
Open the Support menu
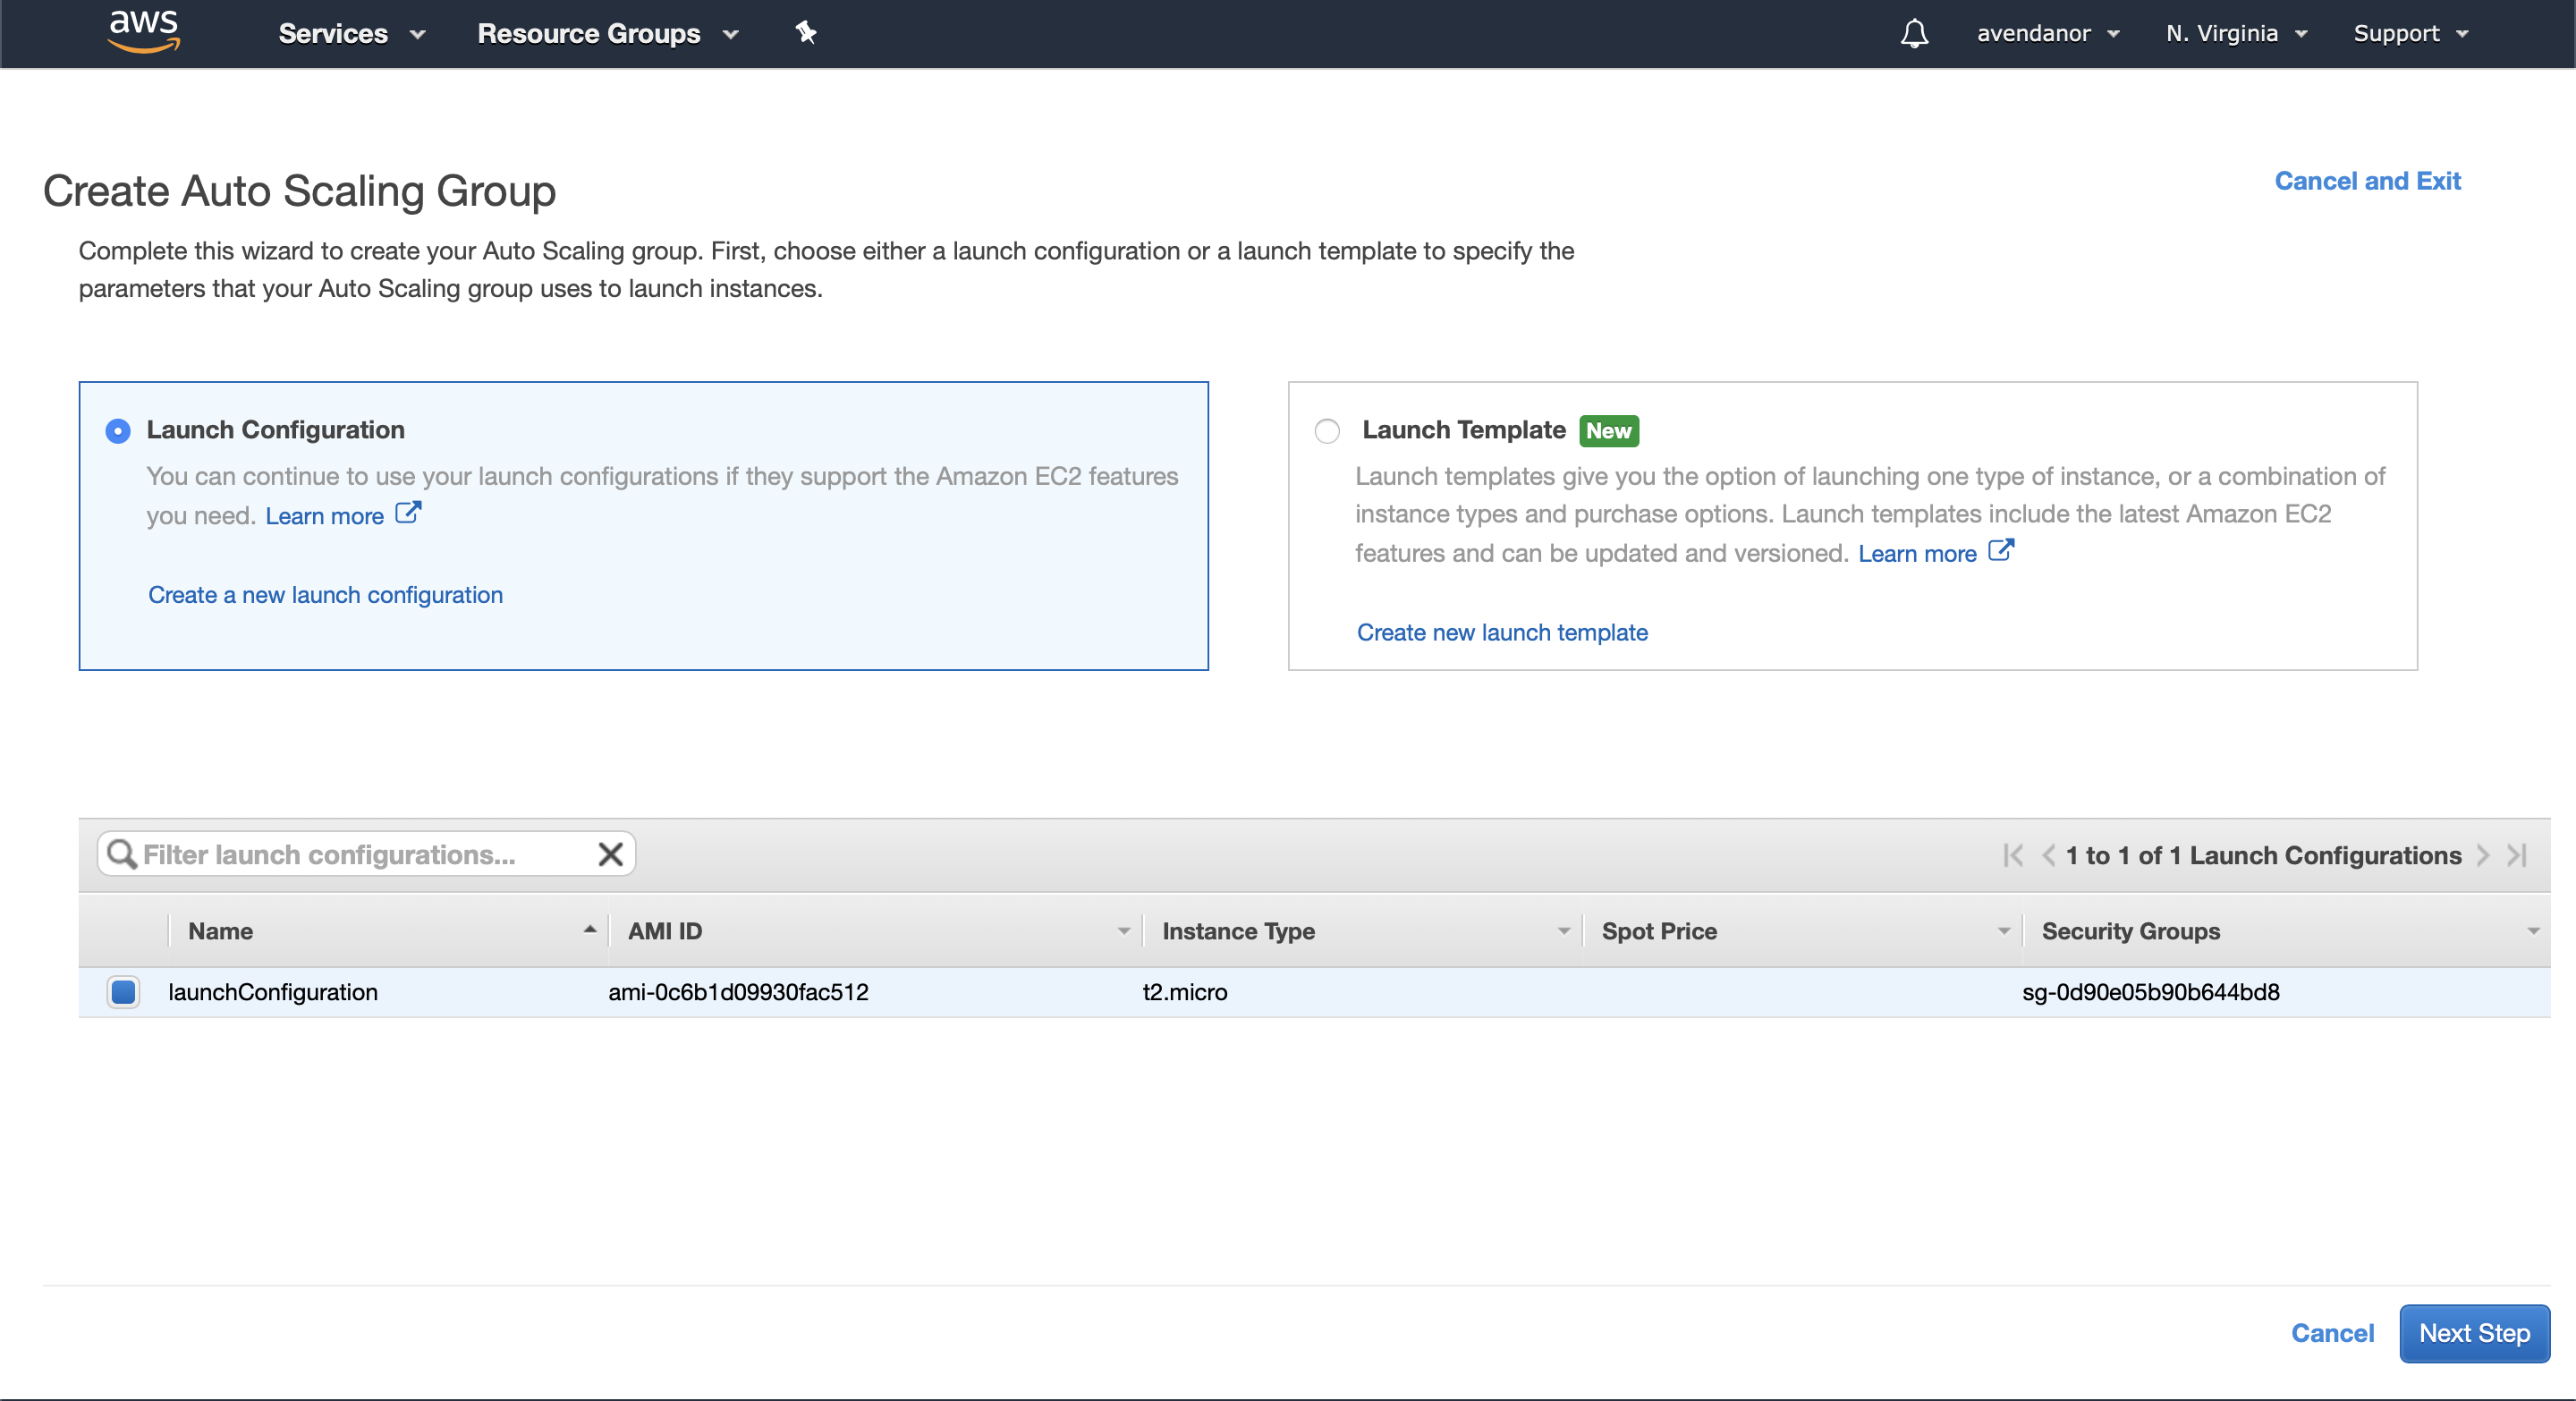coord(2410,33)
